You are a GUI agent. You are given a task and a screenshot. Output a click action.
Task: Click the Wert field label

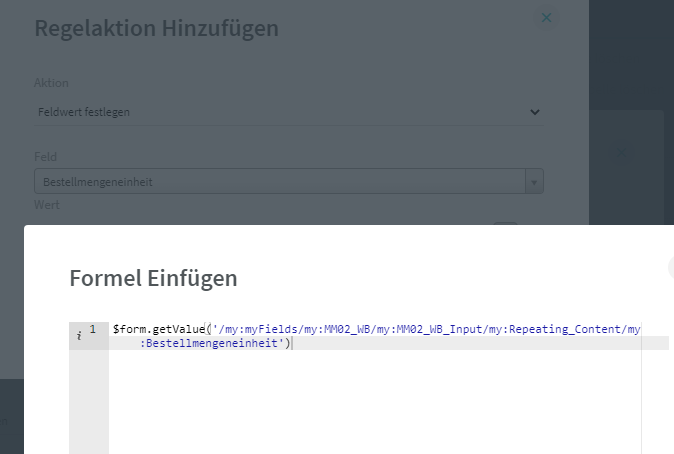[47, 205]
